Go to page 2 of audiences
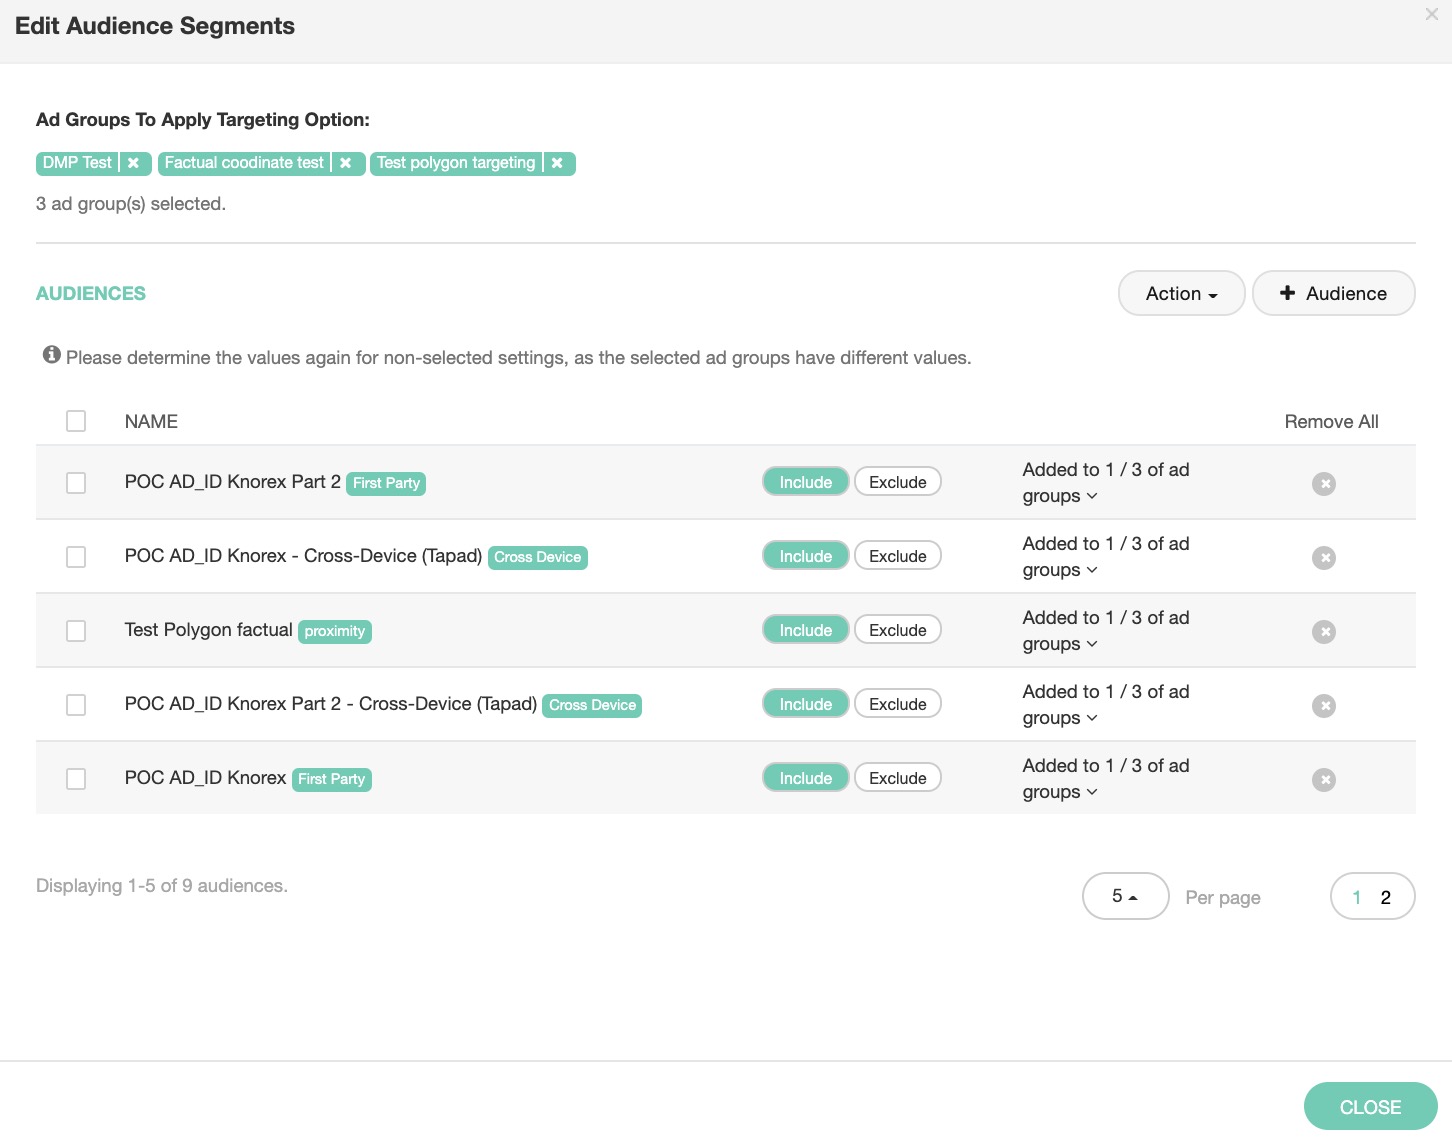Screen dimensions: 1452x1140 1385,897
